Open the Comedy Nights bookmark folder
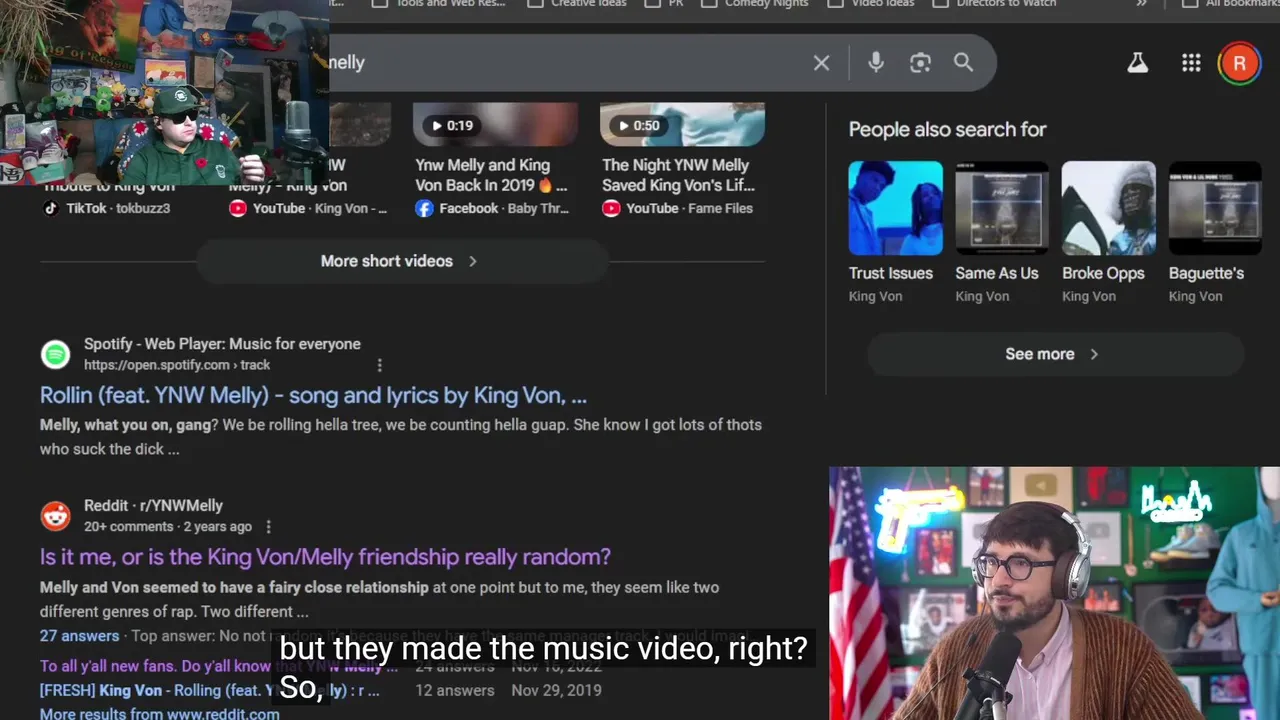This screenshot has width=1280, height=720. 756,4
